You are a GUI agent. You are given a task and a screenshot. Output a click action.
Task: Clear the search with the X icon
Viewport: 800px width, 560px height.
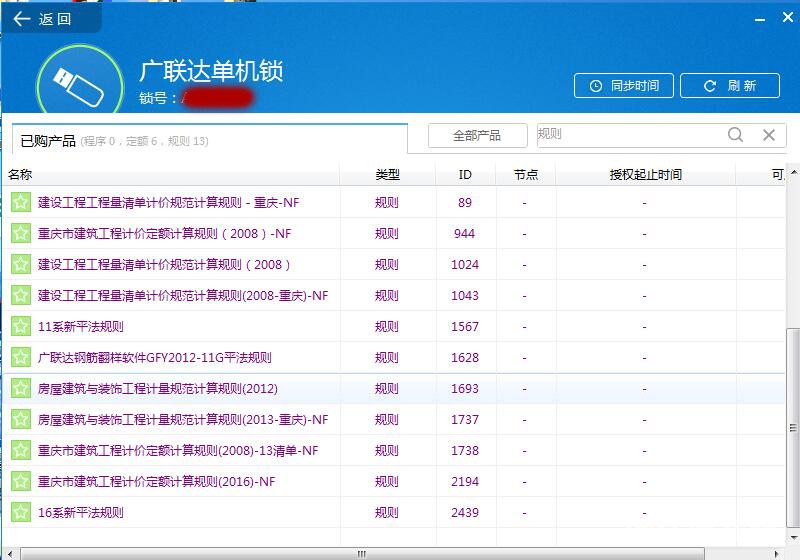click(x=769, y=135)
